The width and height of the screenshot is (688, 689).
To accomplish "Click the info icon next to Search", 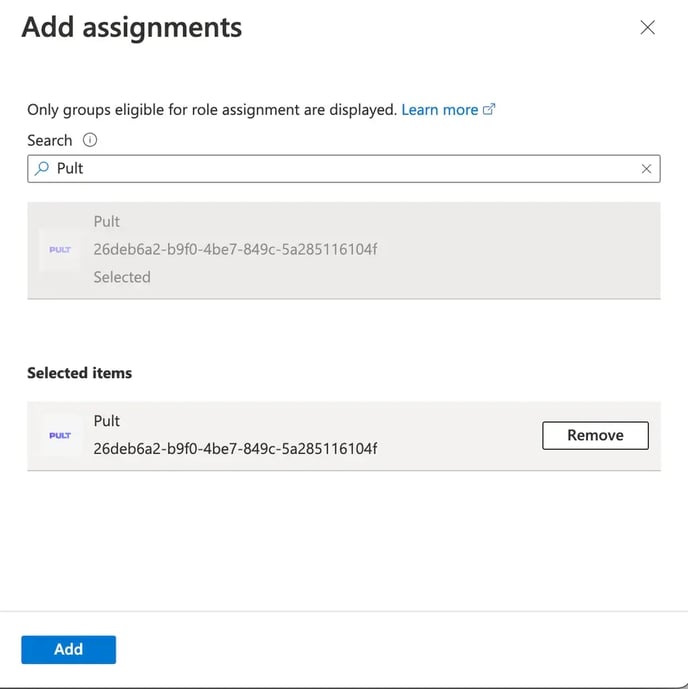I will point(90,141).
